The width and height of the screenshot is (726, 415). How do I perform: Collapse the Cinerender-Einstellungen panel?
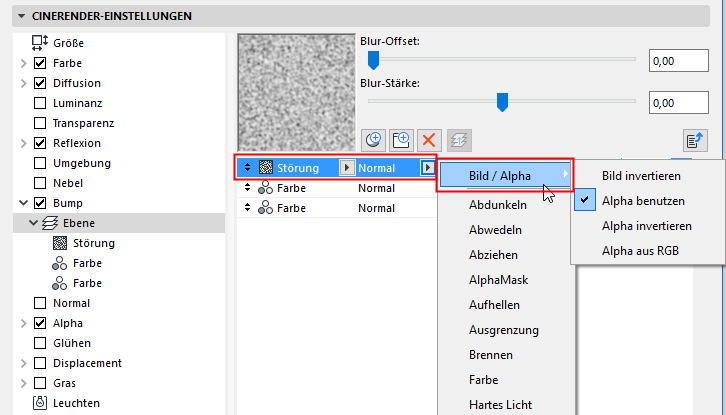click(21, 16)
